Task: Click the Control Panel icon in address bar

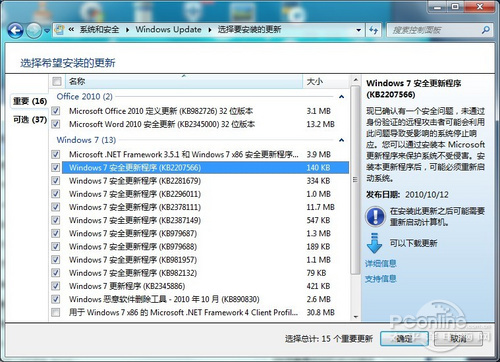Action: coord(60,30)
